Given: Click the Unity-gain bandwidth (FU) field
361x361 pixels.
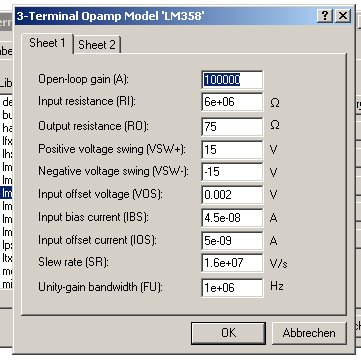Looking at the screenshot, I should pos(232,287).
